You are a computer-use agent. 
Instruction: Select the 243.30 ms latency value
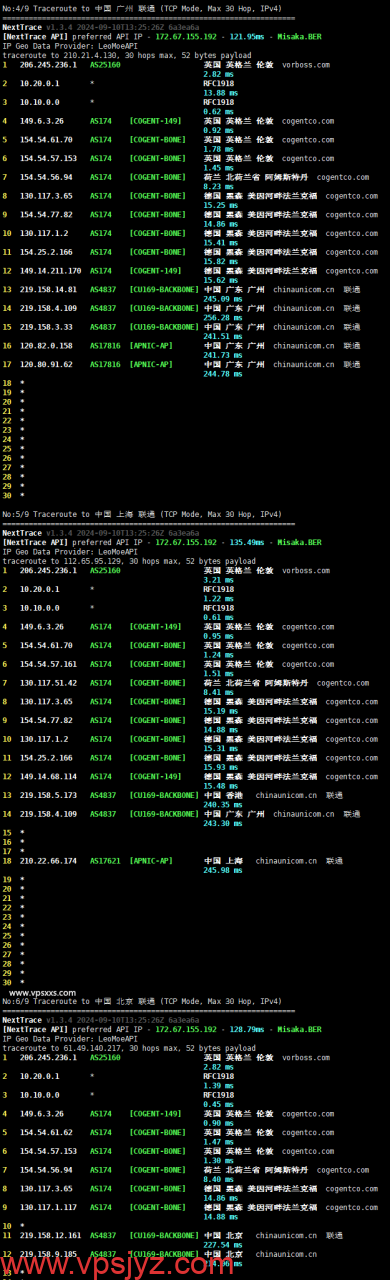(x=222, y=823)
